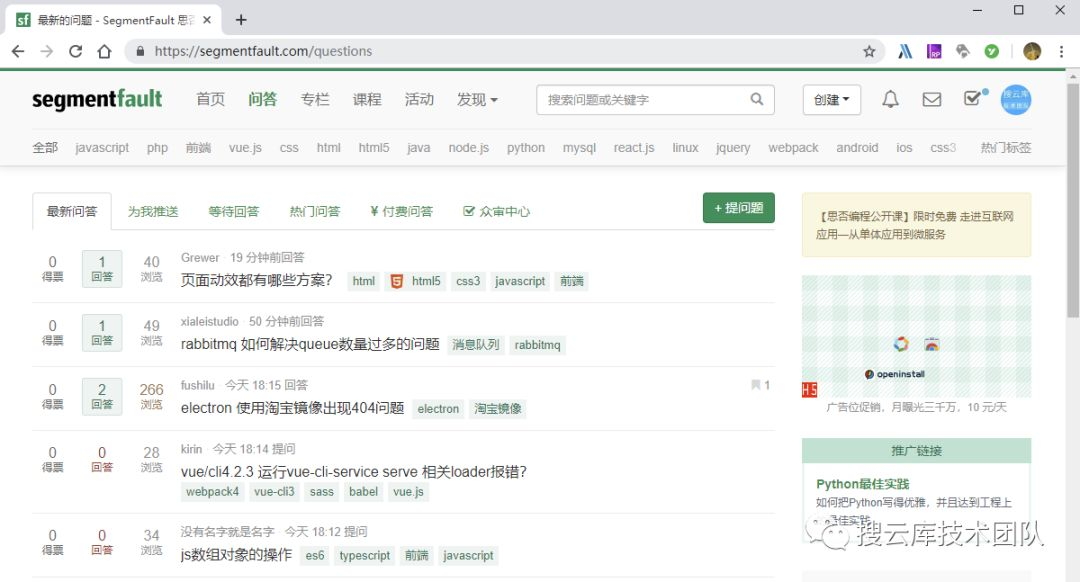The height and width of the screenshot is (582, 1080).
Task: Open rabbitmq queue数量过多 question
Action: click(310, 344)
